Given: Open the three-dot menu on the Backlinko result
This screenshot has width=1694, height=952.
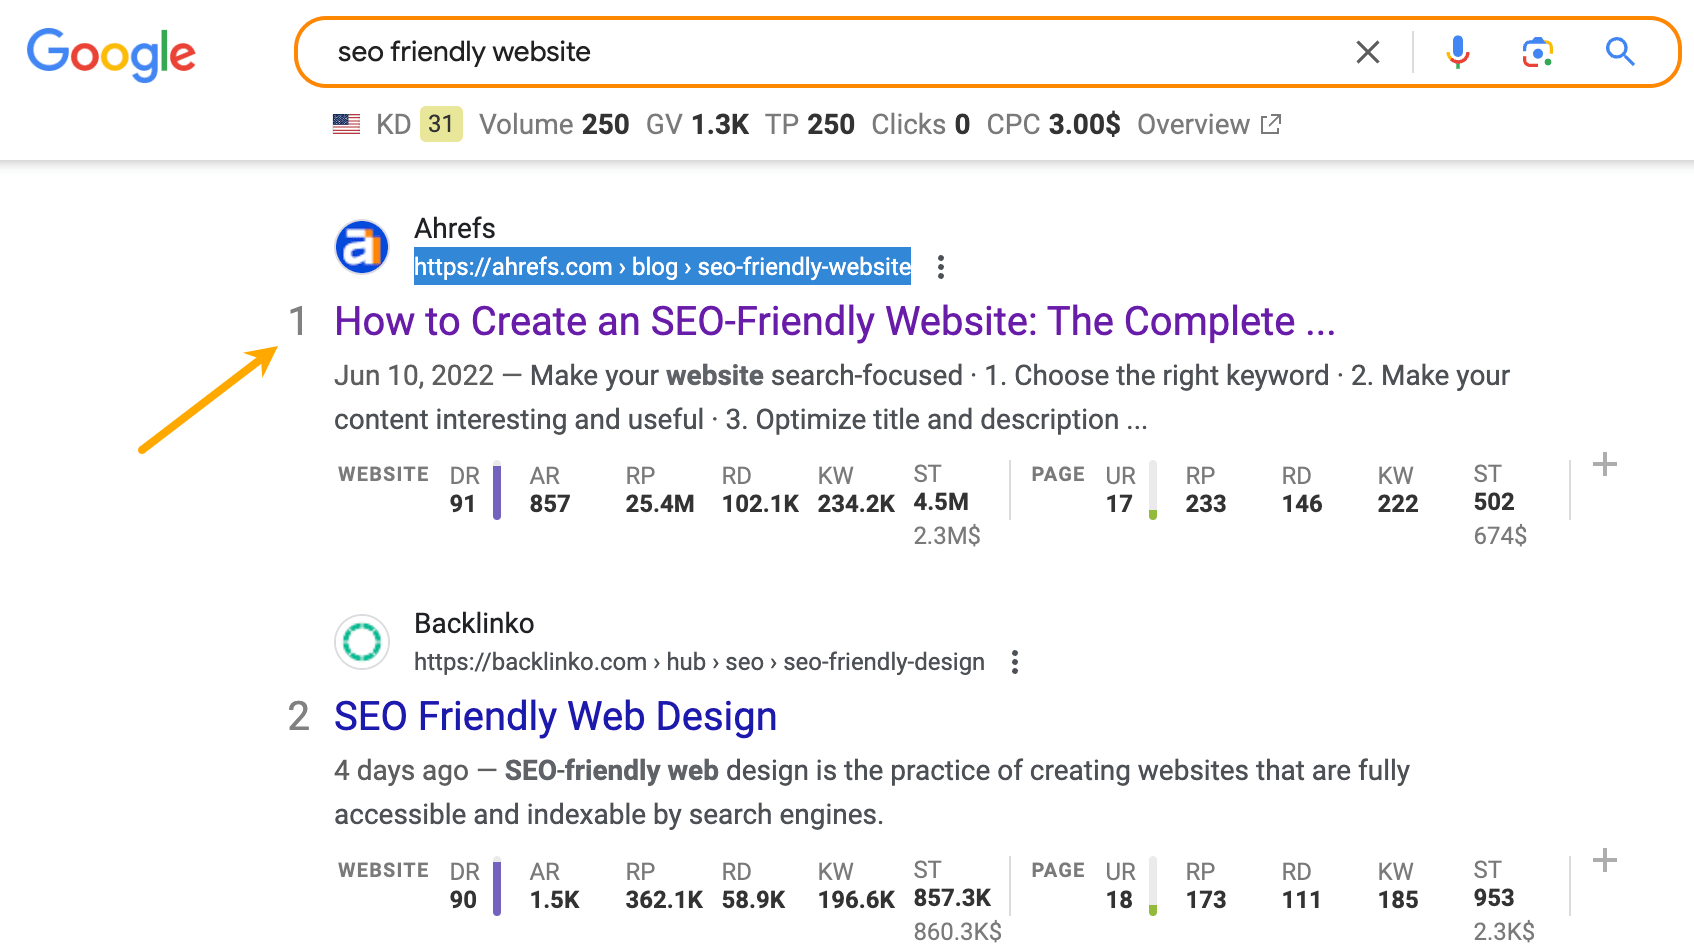Looking at the screenshot, I should (x=1014, y=662).
